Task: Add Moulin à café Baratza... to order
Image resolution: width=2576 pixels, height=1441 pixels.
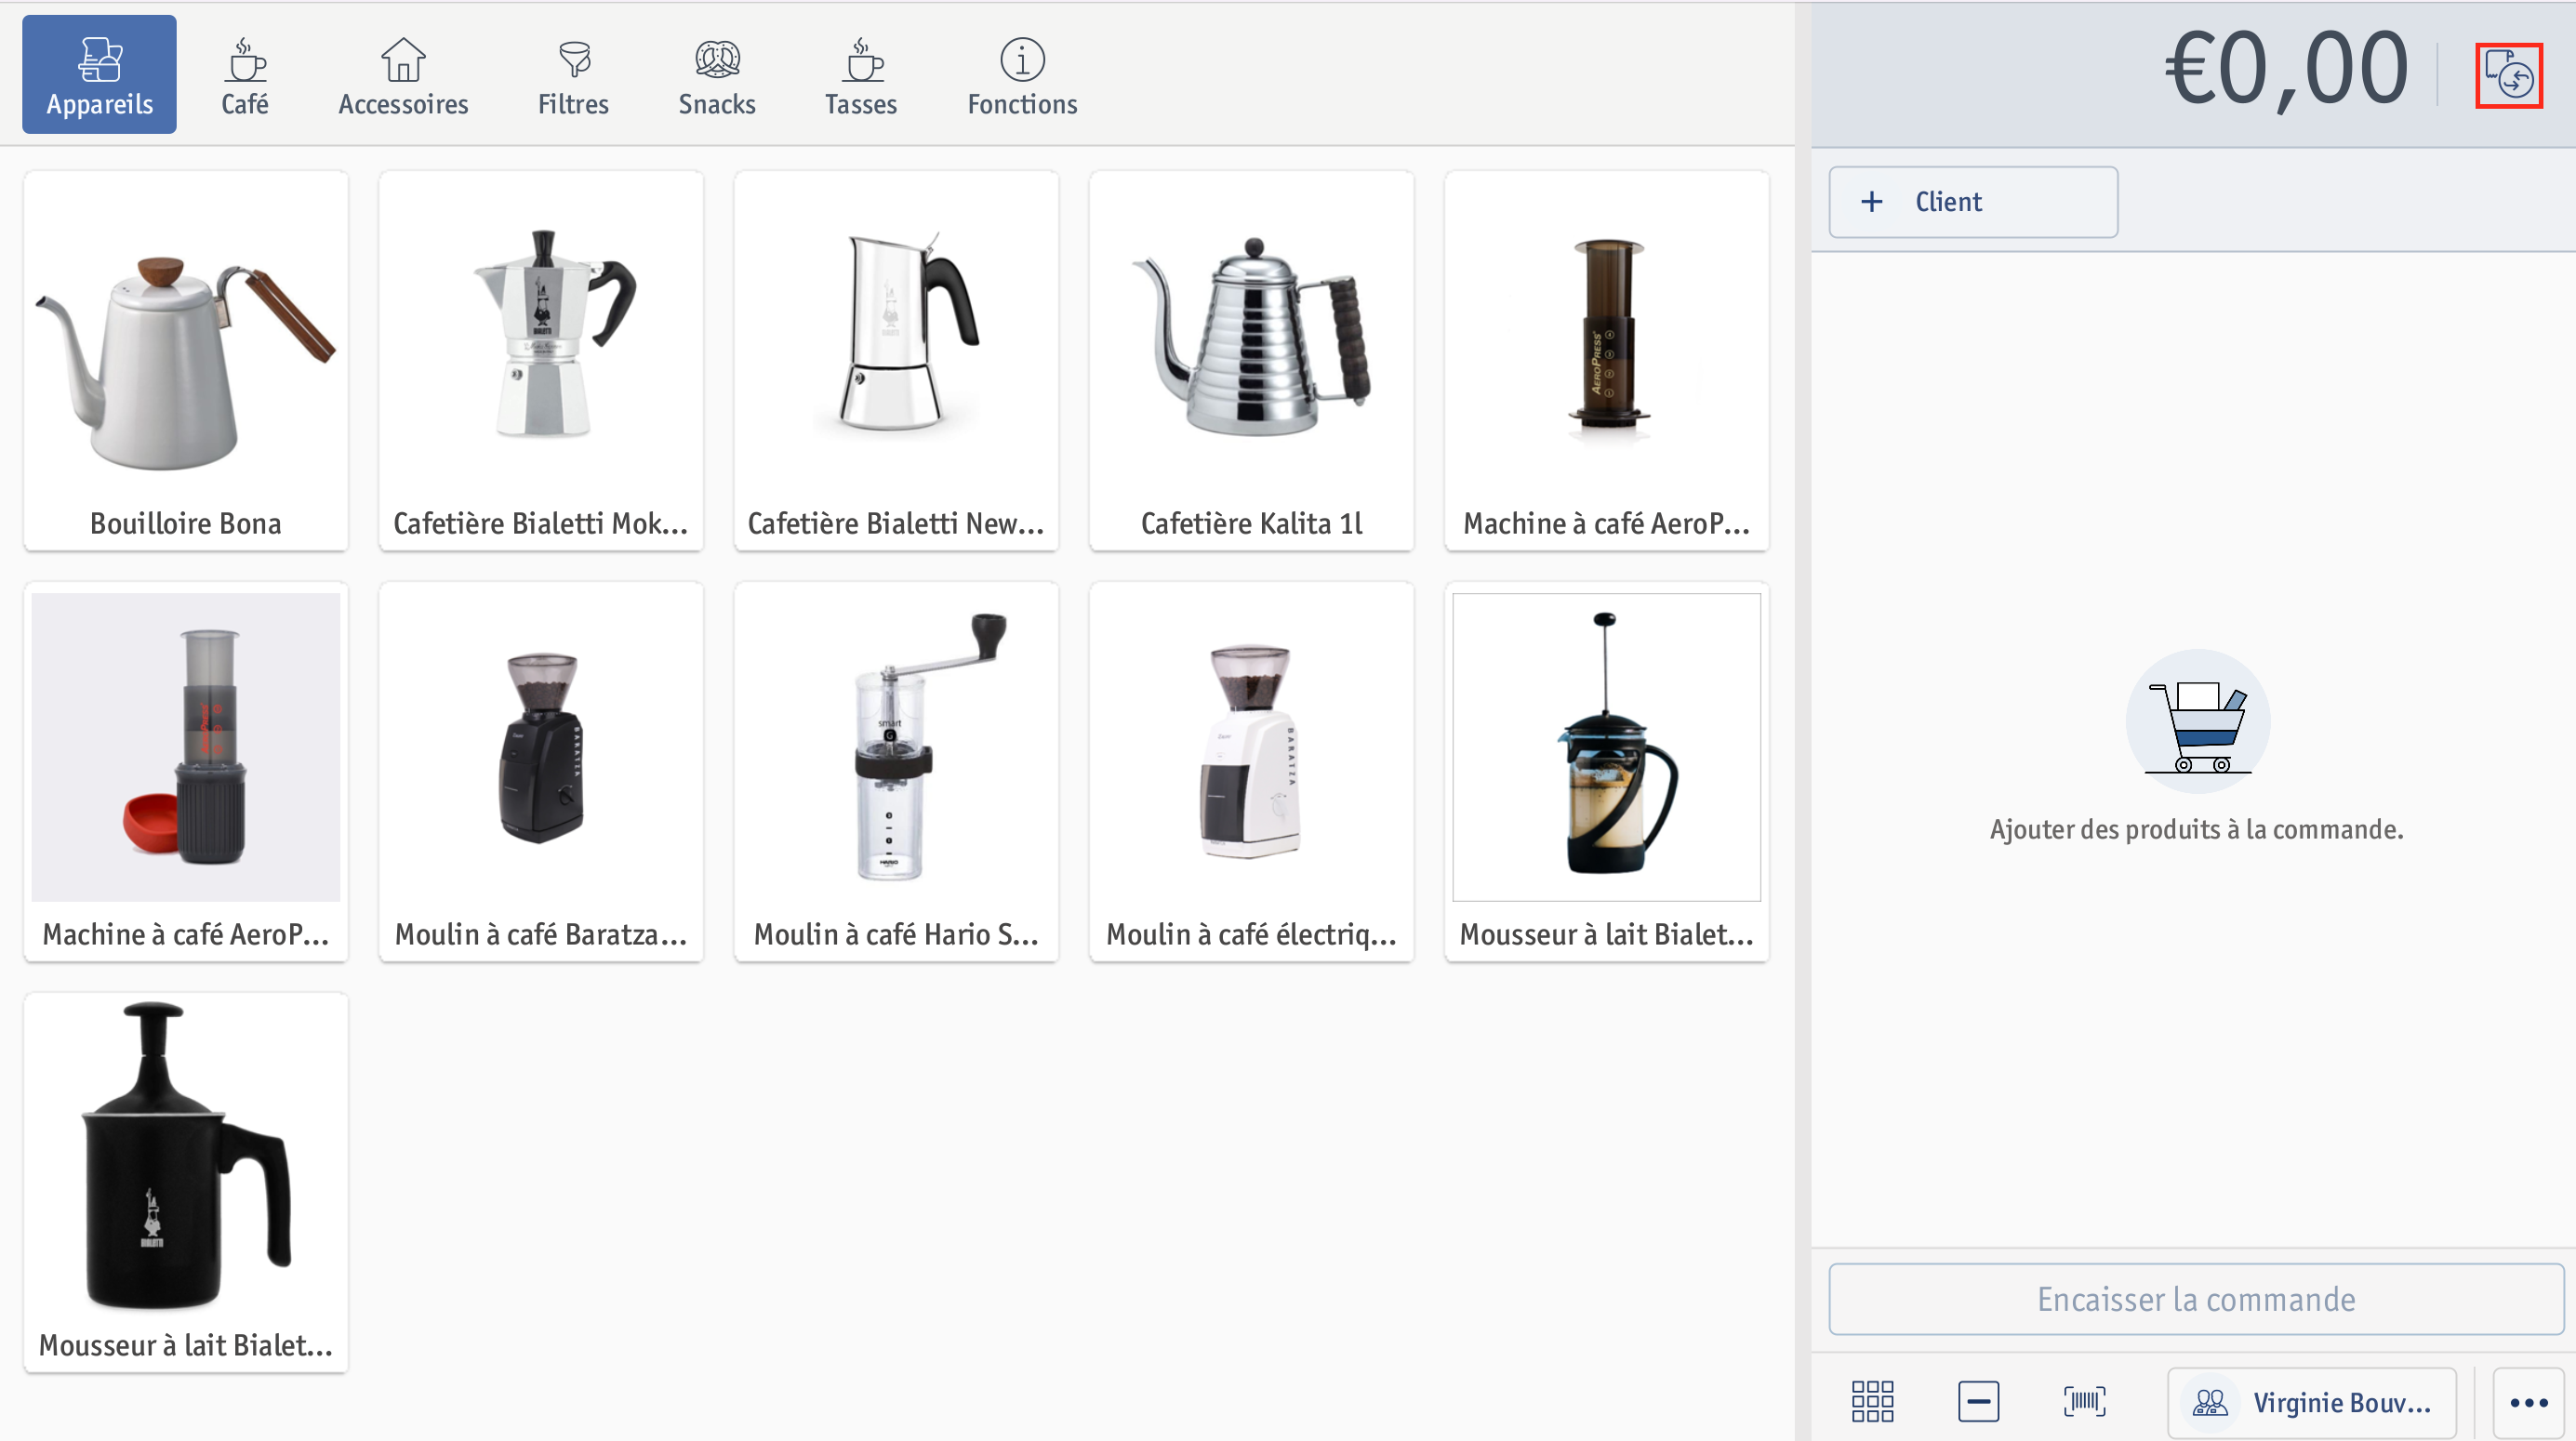Action: [541, 772]
